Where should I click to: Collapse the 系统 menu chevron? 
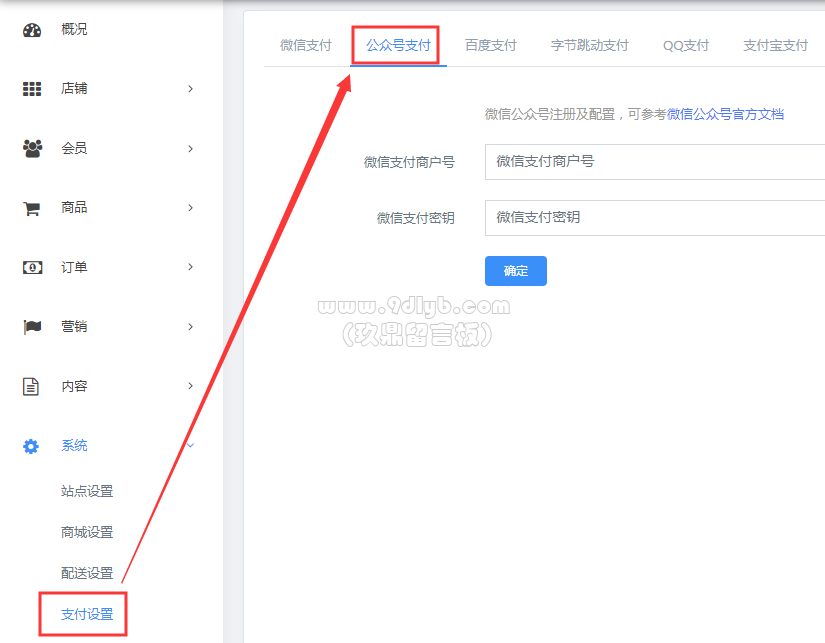tap(190, 446)
